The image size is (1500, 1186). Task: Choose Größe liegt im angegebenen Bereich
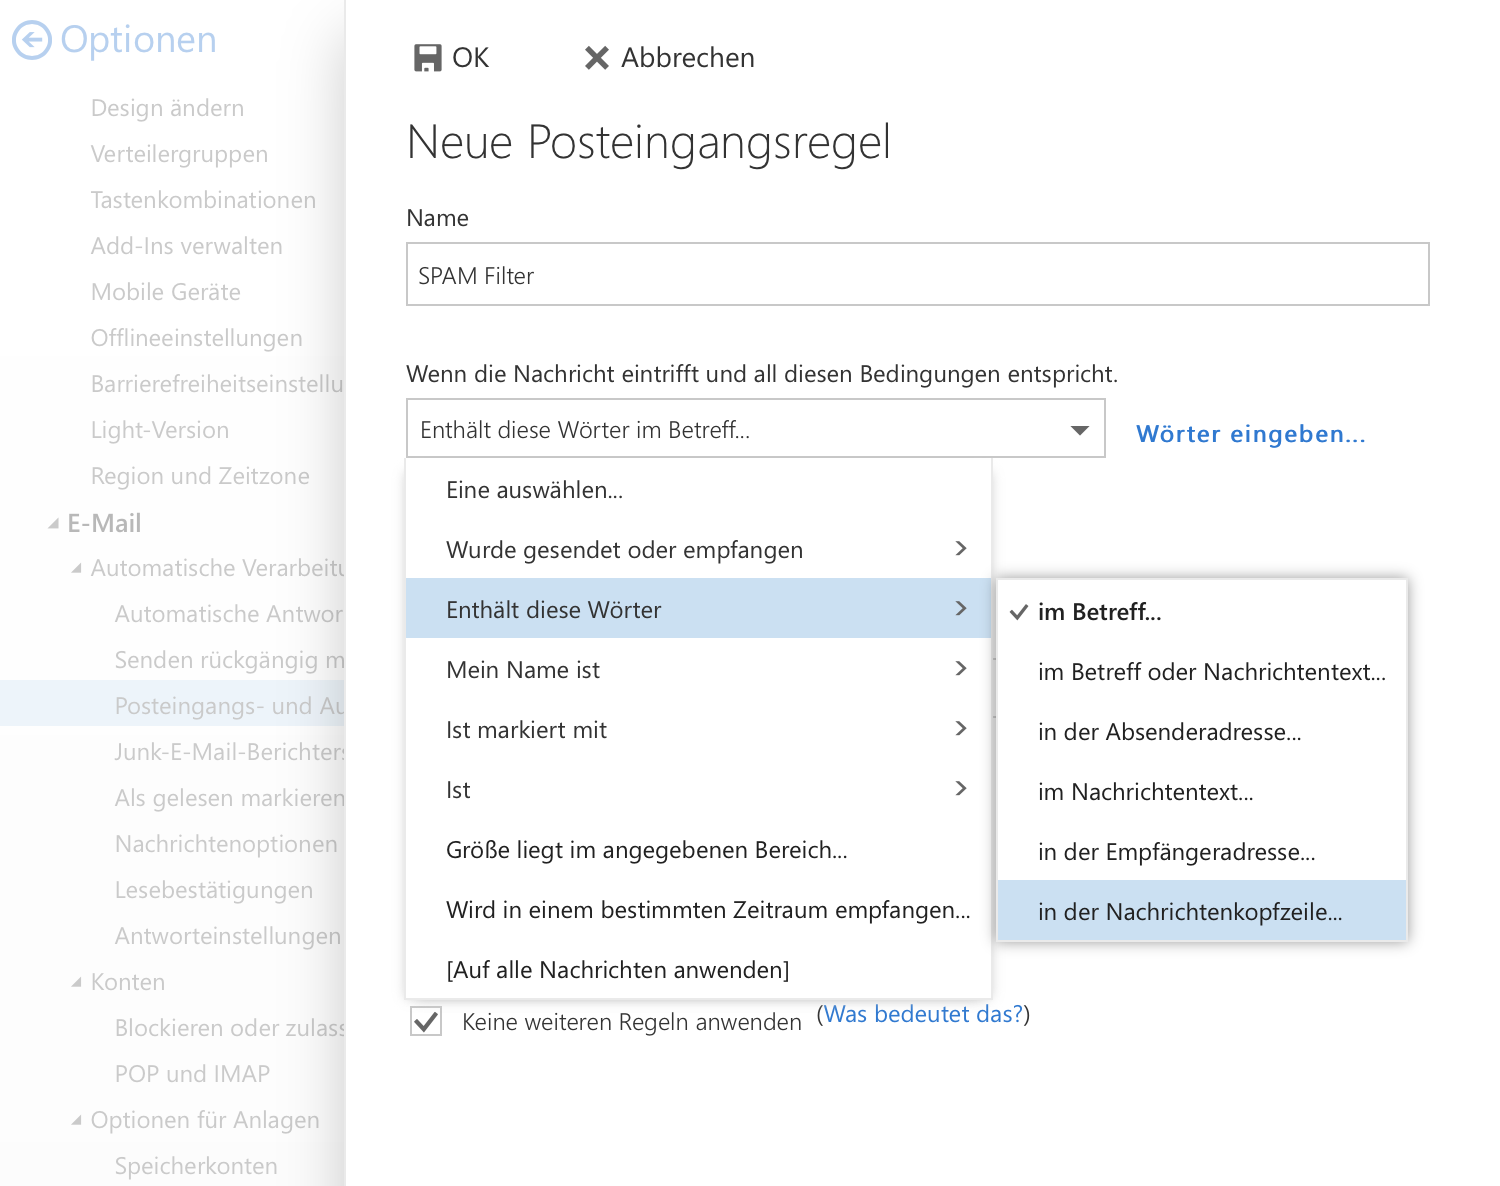point(698,850)
